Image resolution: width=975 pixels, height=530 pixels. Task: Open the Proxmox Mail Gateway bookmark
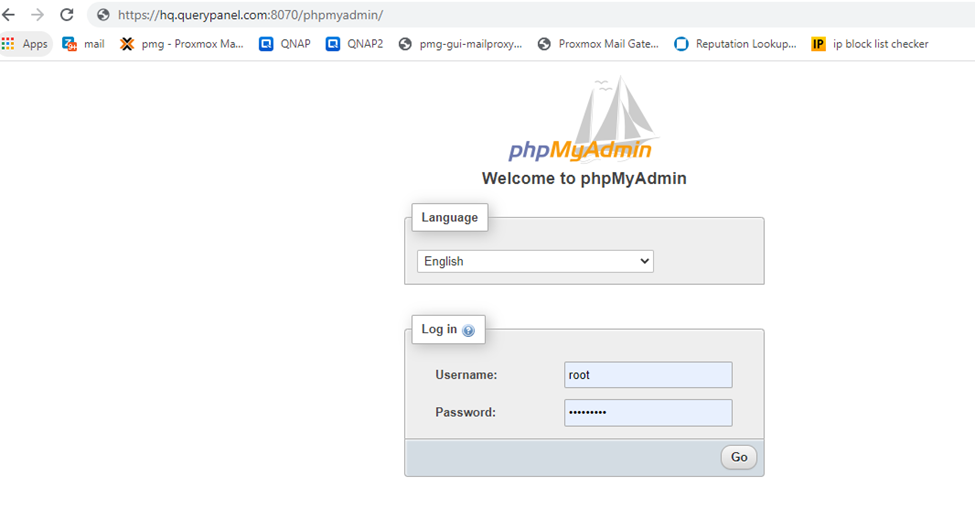[x=598, y=44]
